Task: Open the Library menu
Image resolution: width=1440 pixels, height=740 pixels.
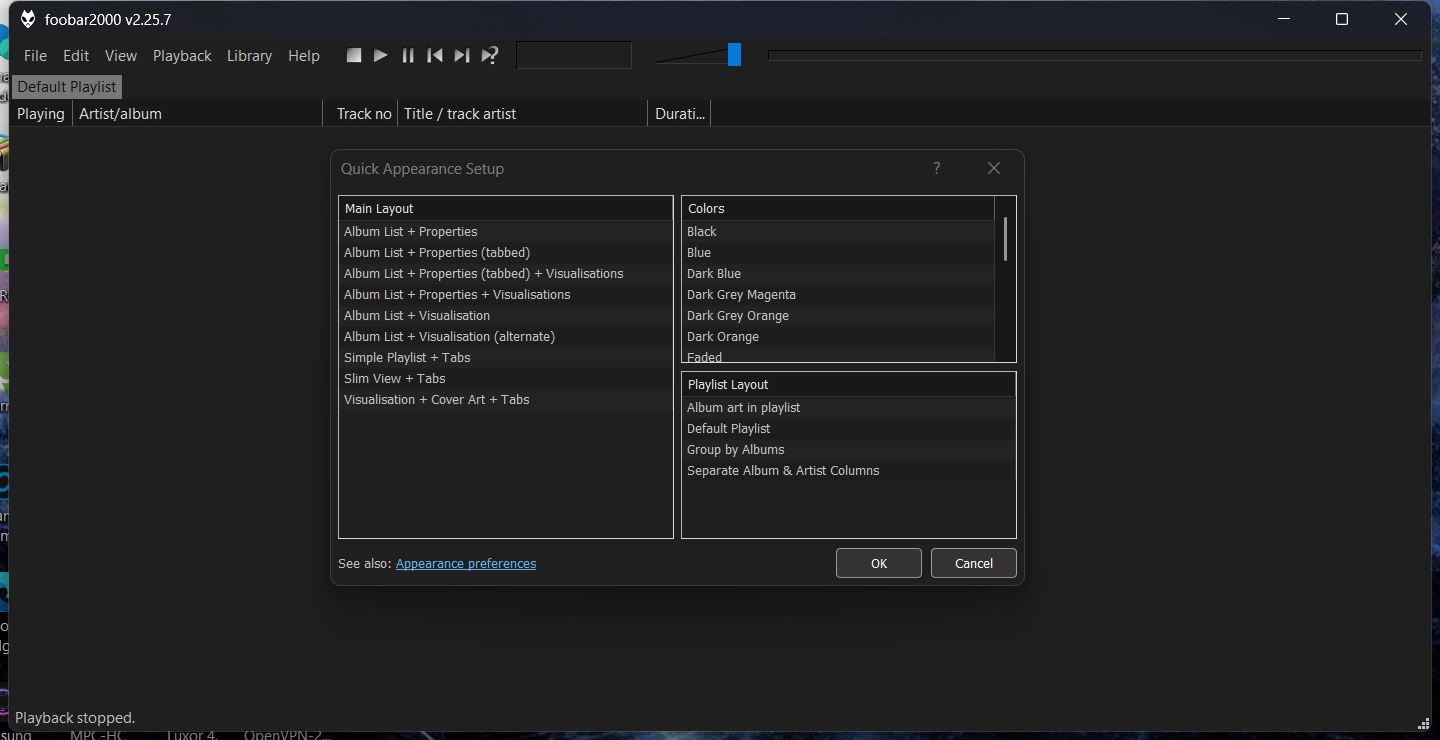Action: coord(249,56)
